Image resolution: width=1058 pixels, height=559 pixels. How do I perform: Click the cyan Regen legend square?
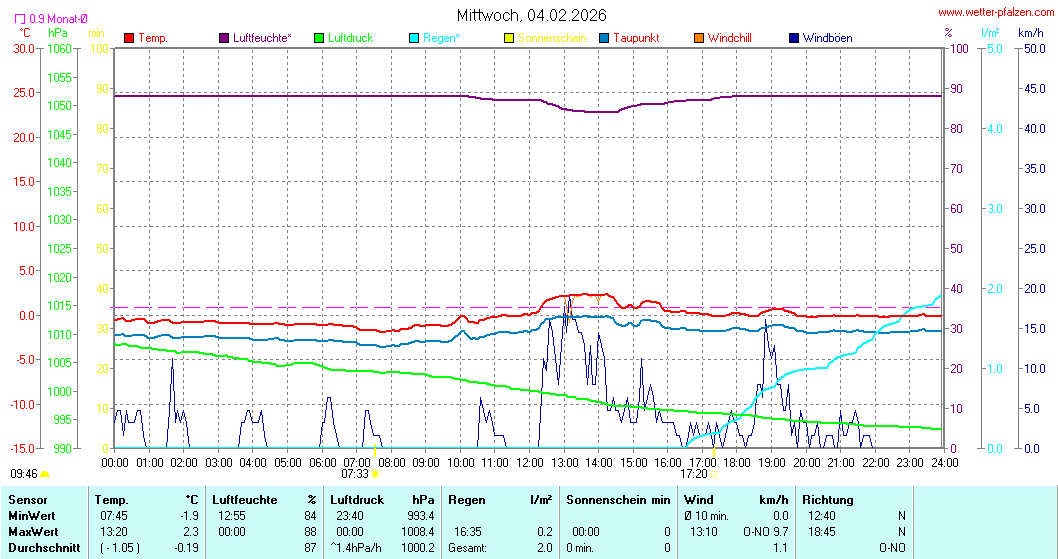[x=414, y=38]
